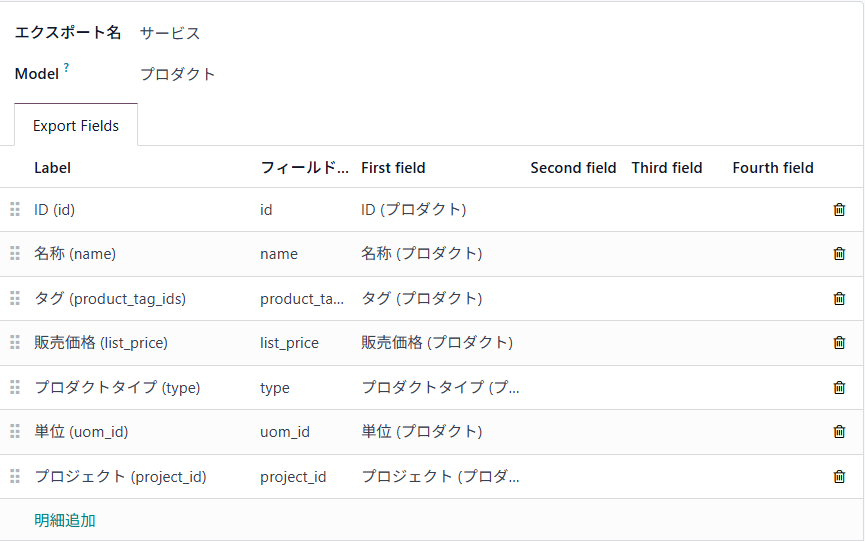Delete the 名称 (name) export row
This screenshot has height=541, width=865.
839,254
